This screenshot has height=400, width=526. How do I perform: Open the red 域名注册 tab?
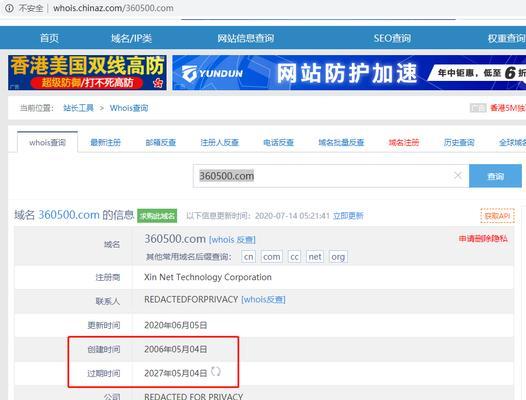(x=404, y=143)
